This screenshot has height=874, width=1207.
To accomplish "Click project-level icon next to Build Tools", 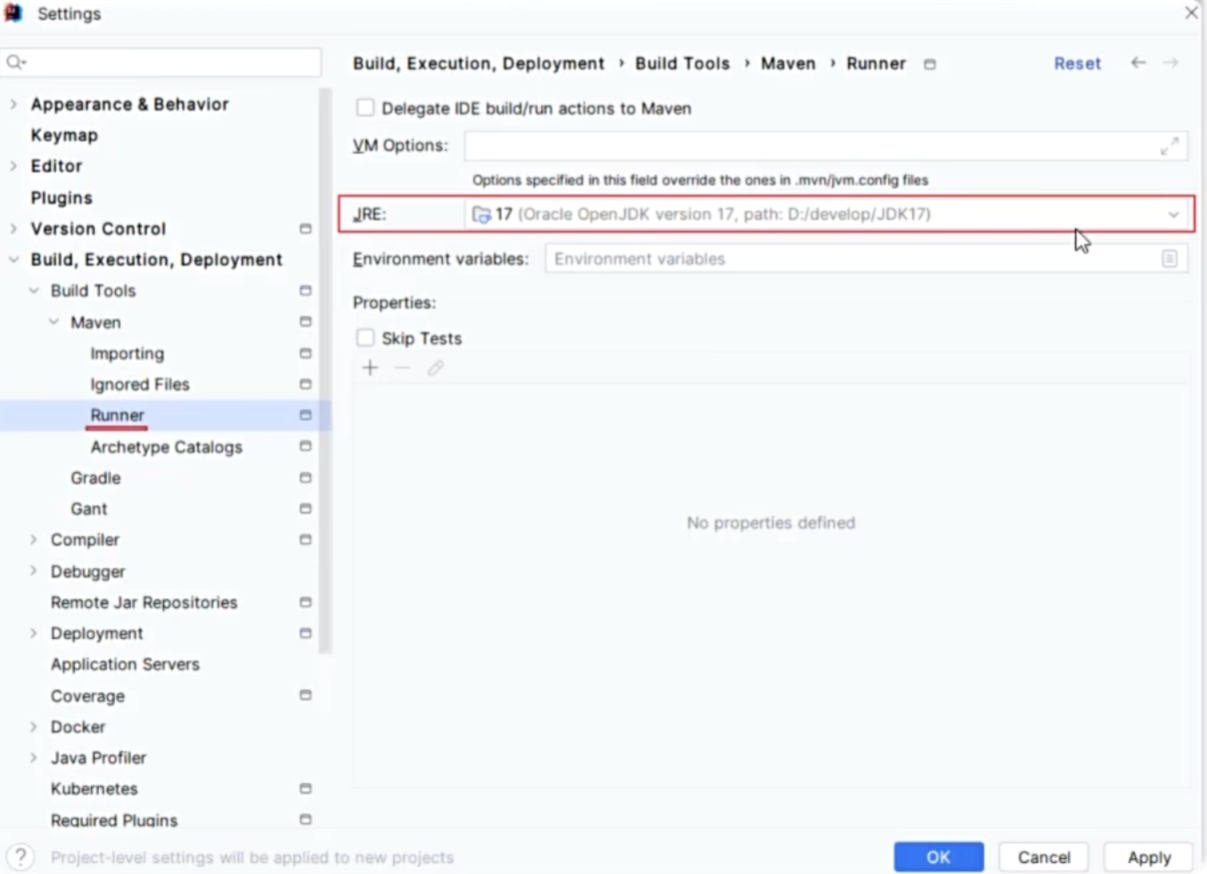I will point(305,291).
